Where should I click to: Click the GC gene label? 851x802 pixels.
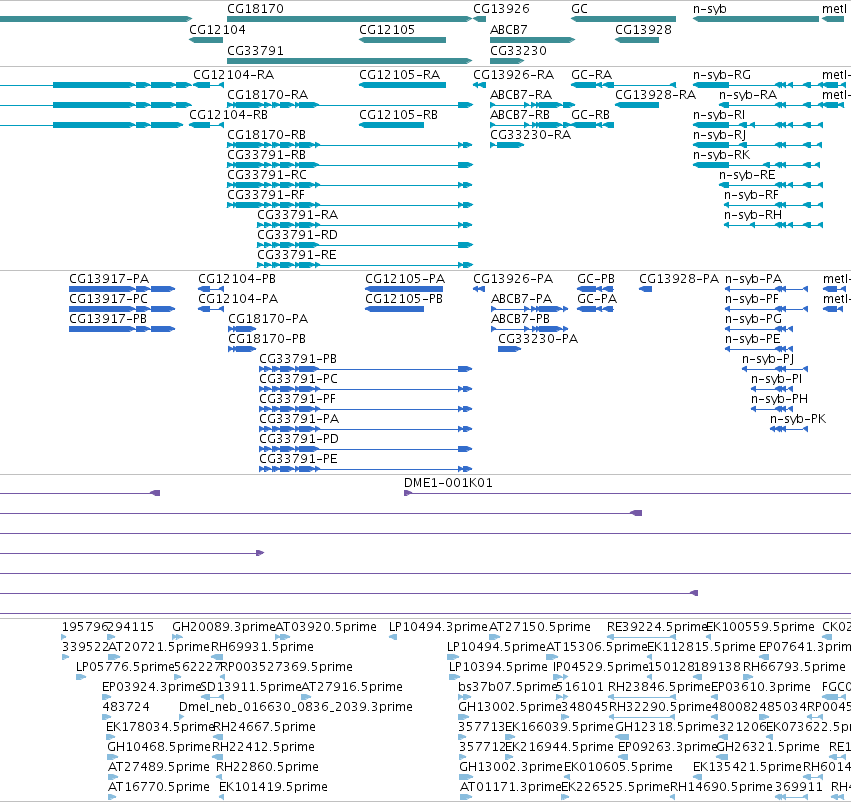point(579,9)
